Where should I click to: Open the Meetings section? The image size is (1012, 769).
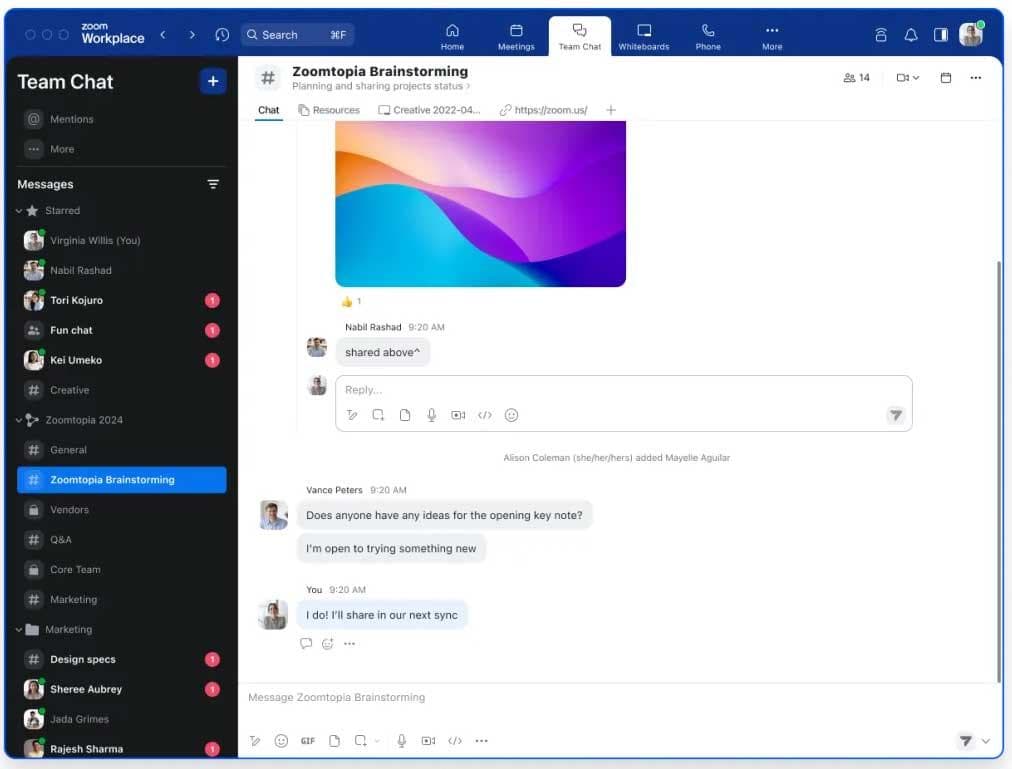click(x=516, y=37)
